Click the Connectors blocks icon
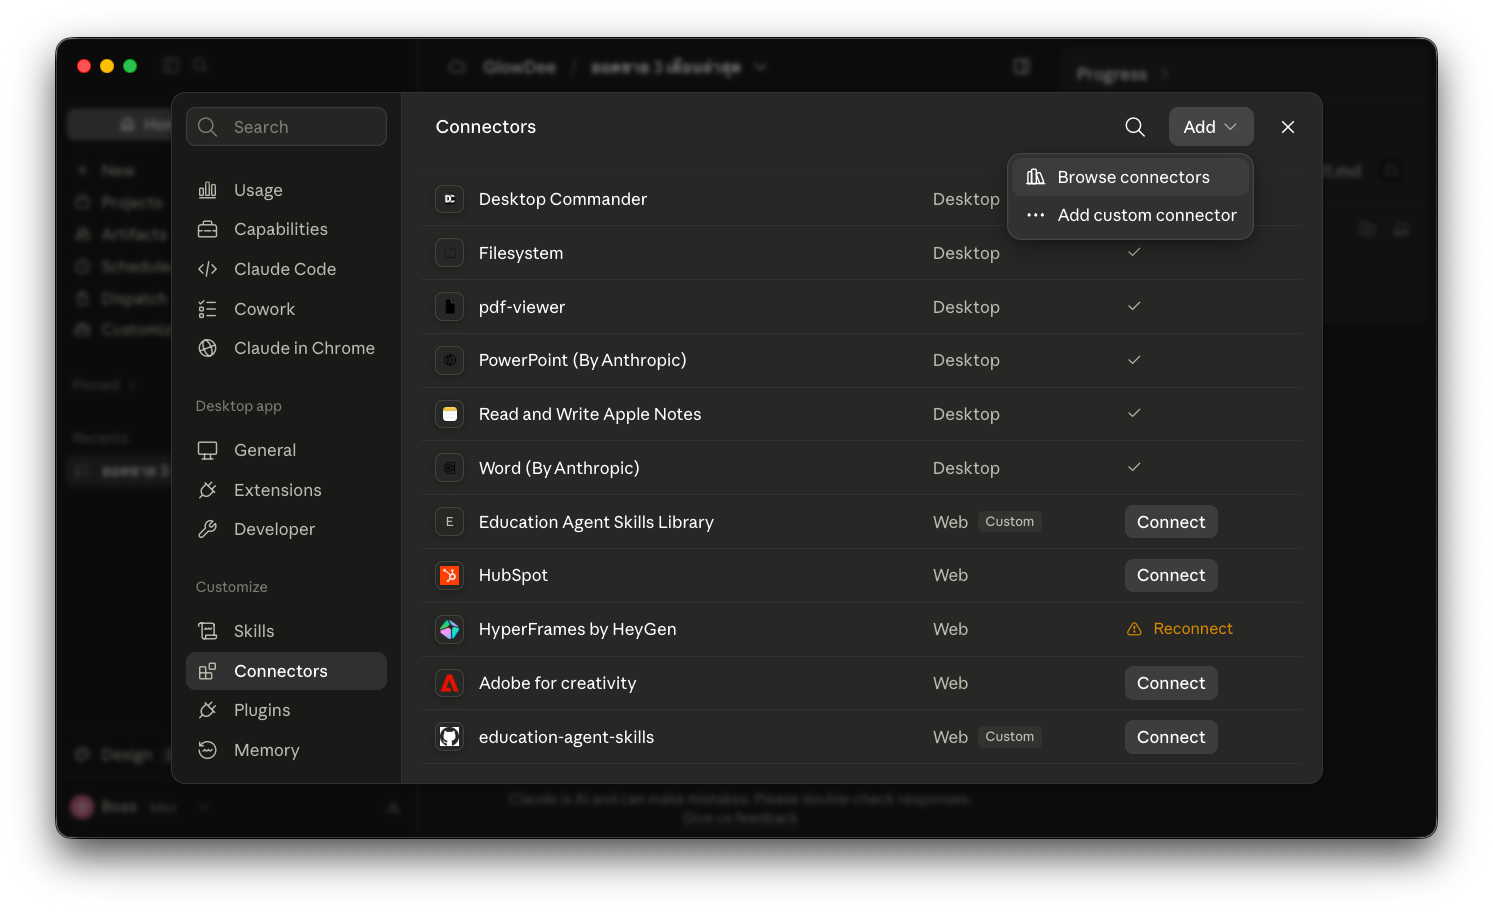The width and height of the screenshot is (1493, 912). [208, 671]
